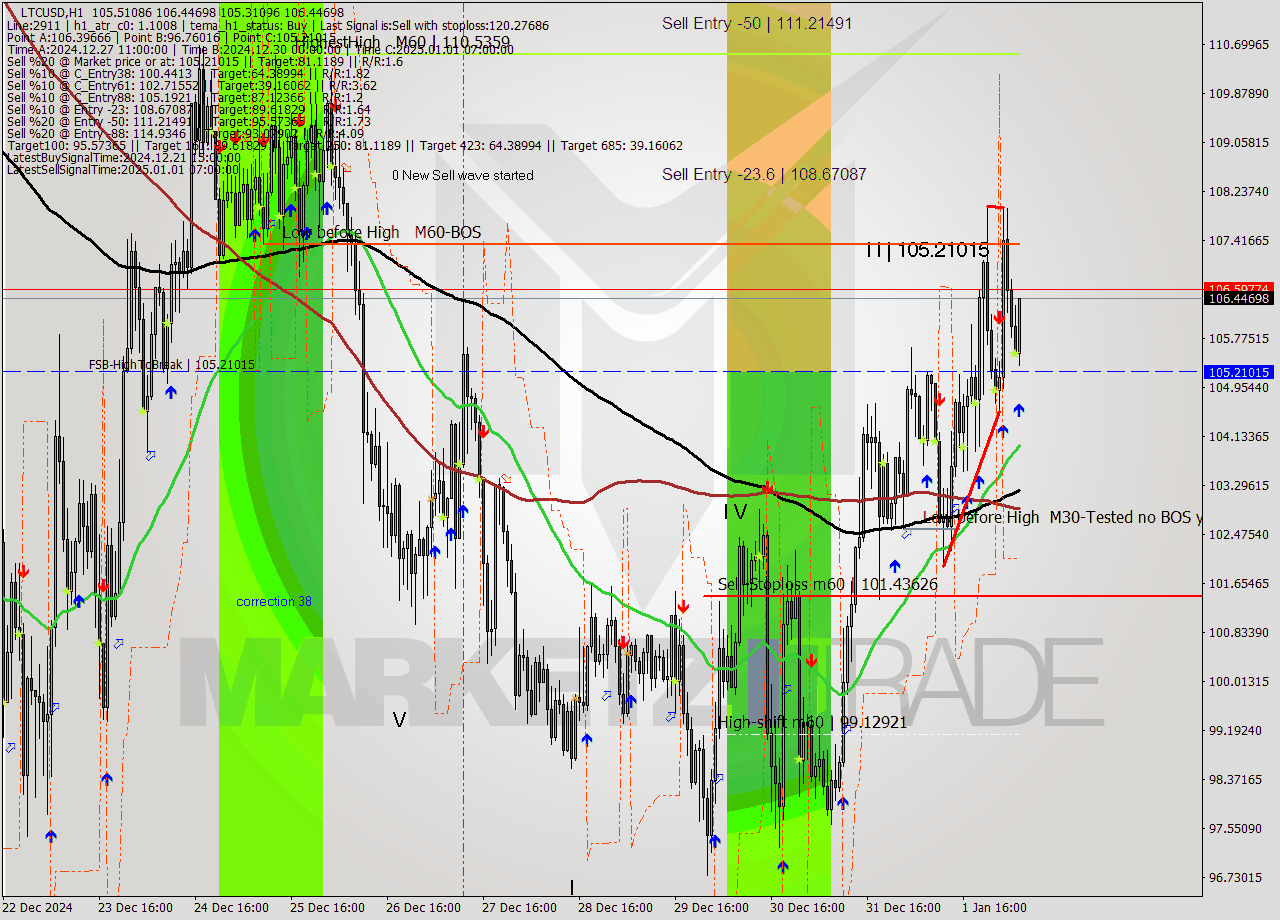
Task: Click the 'I V' wave label
Action: tap(735, 512)
